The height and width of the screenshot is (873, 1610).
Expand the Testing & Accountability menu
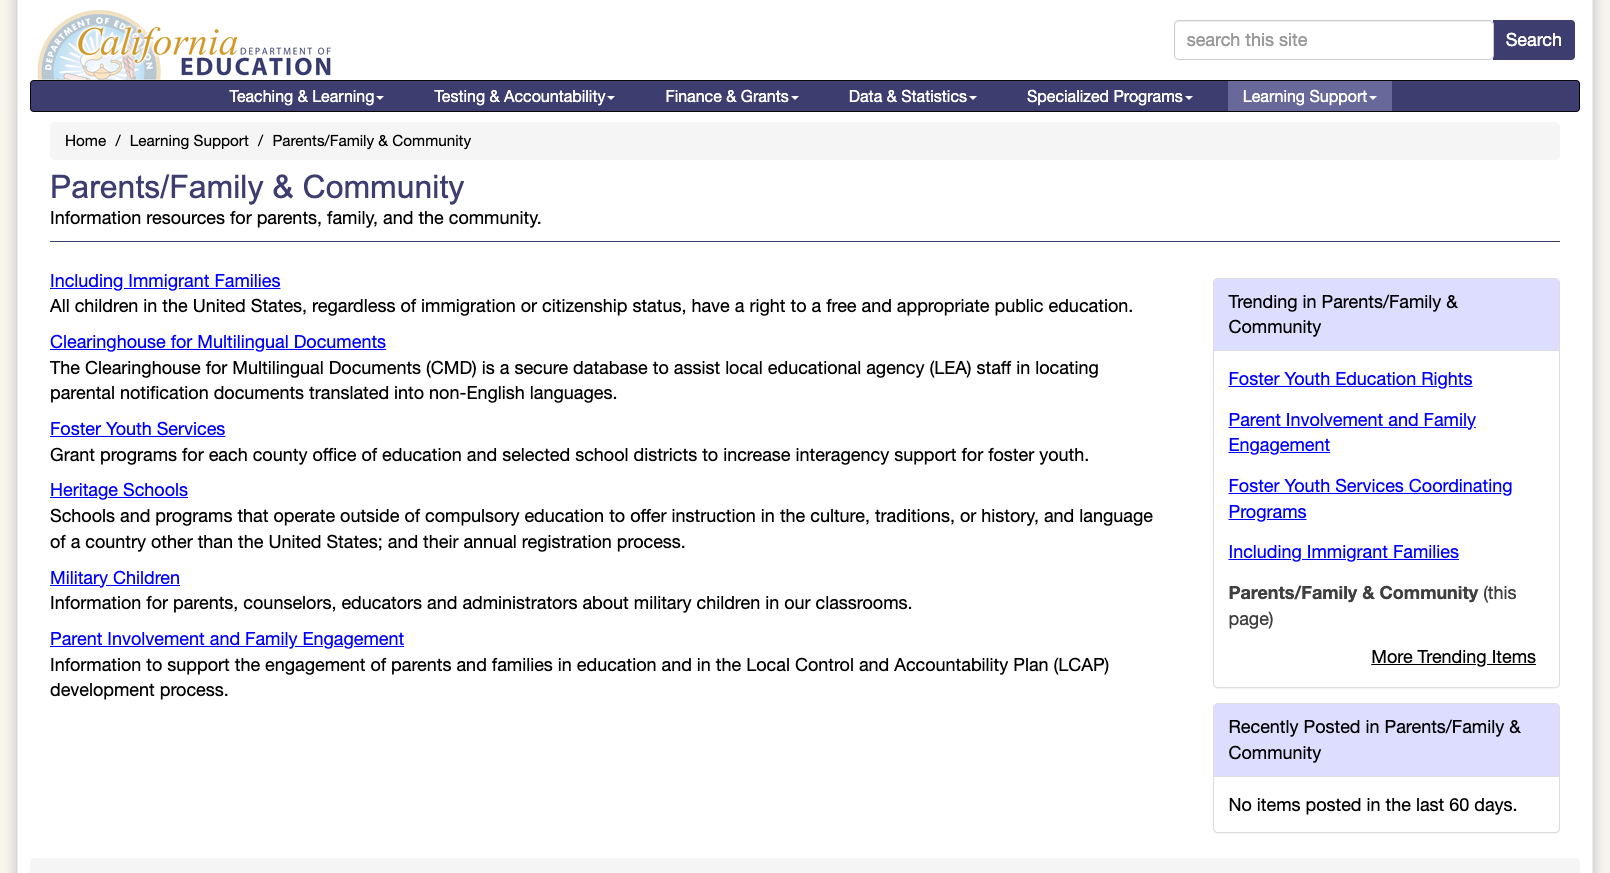coord(524,96)
